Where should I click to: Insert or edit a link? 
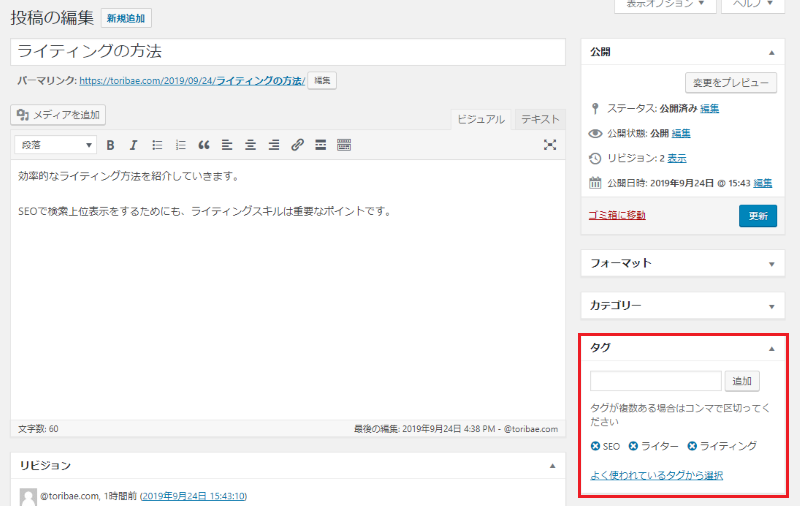(297, 145)
